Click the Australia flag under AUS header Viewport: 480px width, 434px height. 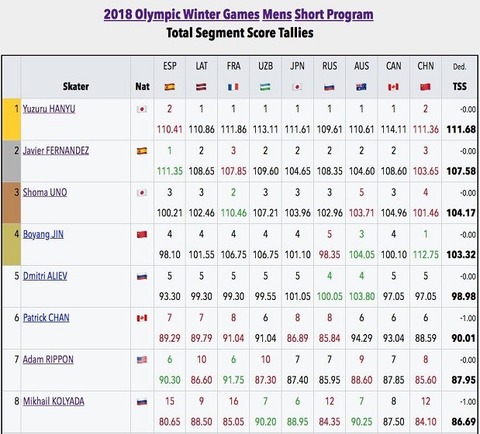(361, 87)
